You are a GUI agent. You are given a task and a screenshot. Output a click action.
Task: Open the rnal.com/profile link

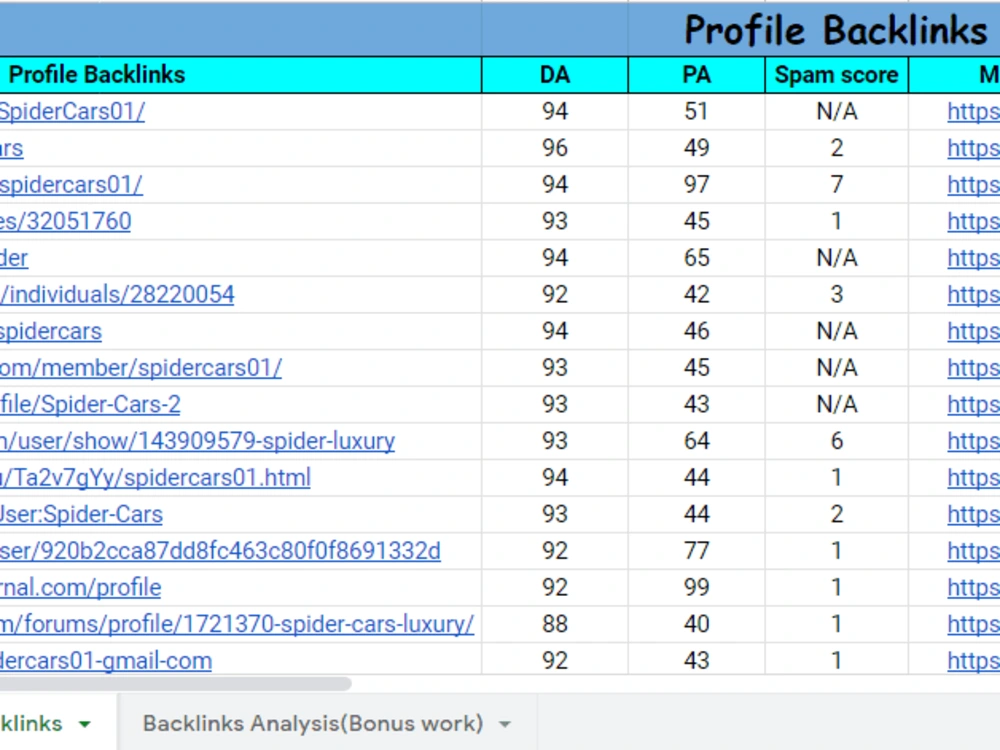(80, 587)
